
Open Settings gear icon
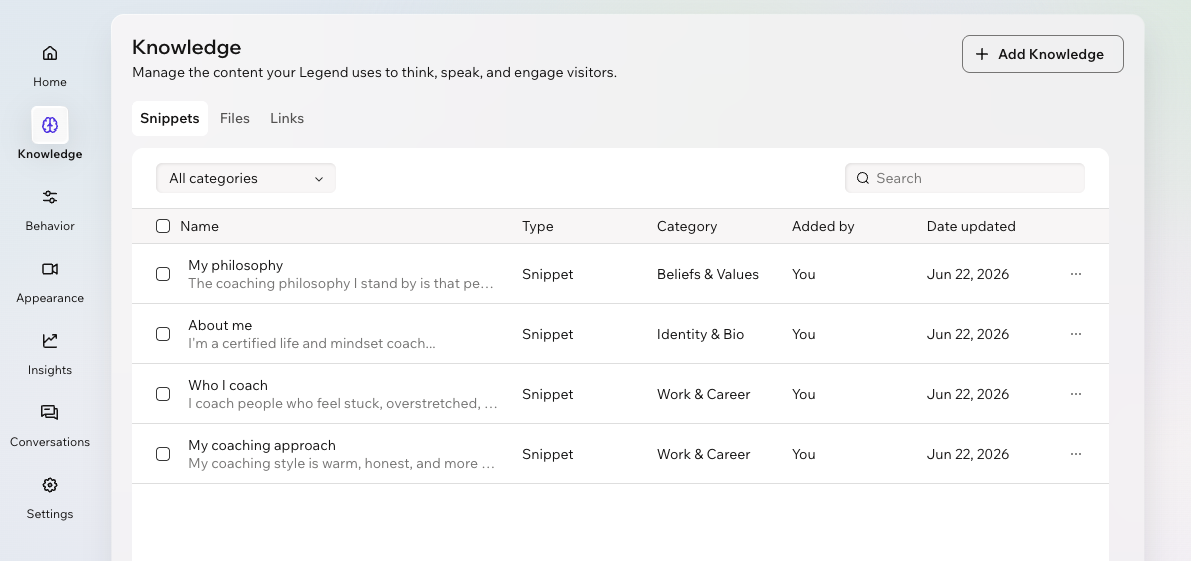tap(49, 485)
